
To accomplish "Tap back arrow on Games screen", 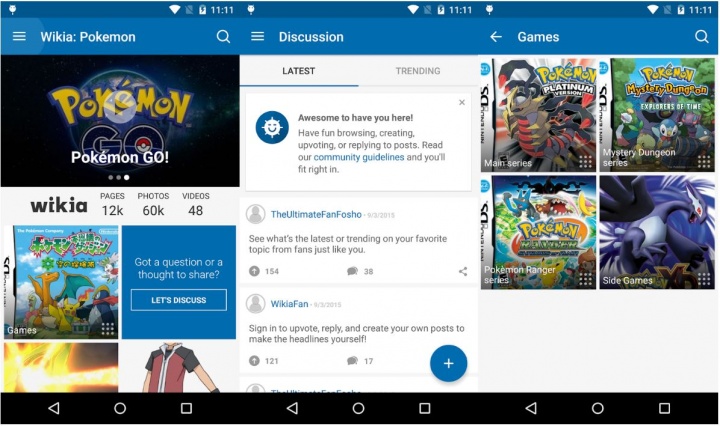I will pyautogui.click(x=496, y=36).
